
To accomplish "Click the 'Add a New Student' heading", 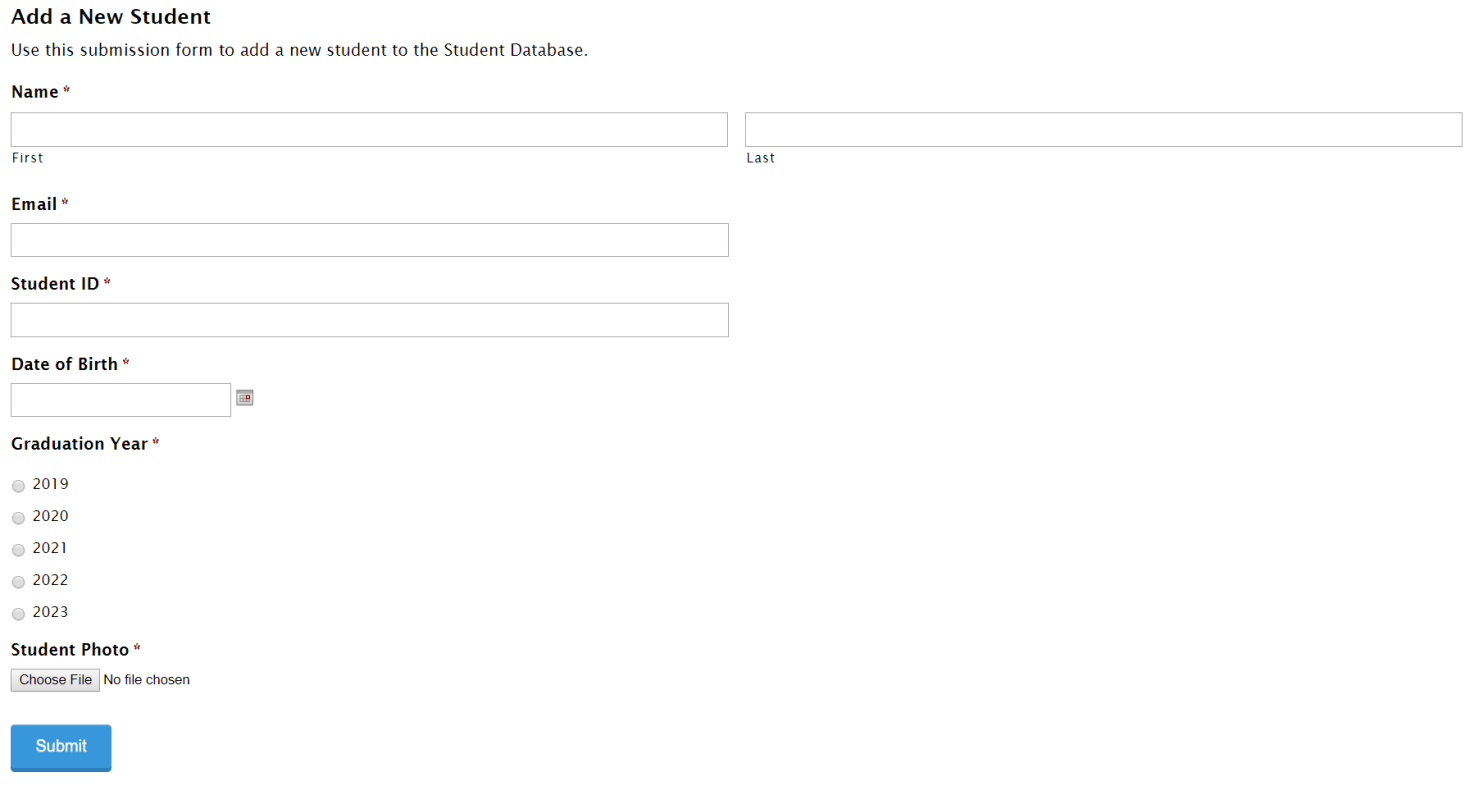I will point(110,17).
